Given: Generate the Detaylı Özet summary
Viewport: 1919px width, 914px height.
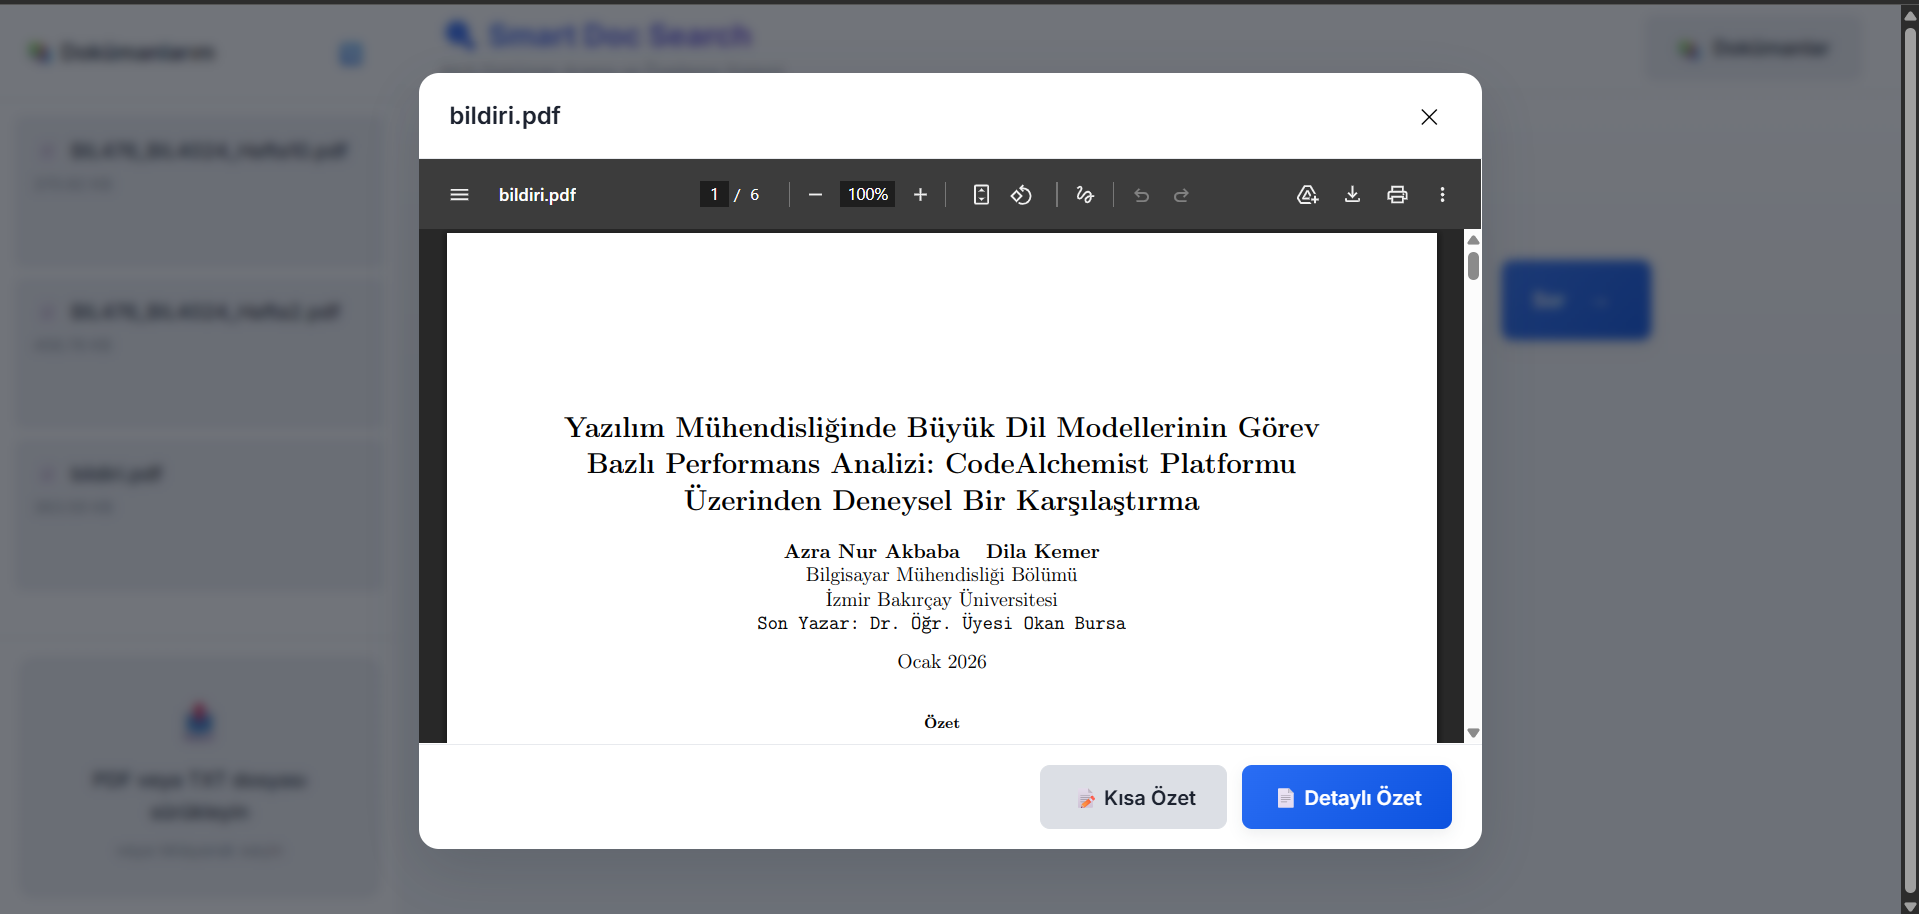Looking at the screenshot, I should click(x=1346, y=797).
